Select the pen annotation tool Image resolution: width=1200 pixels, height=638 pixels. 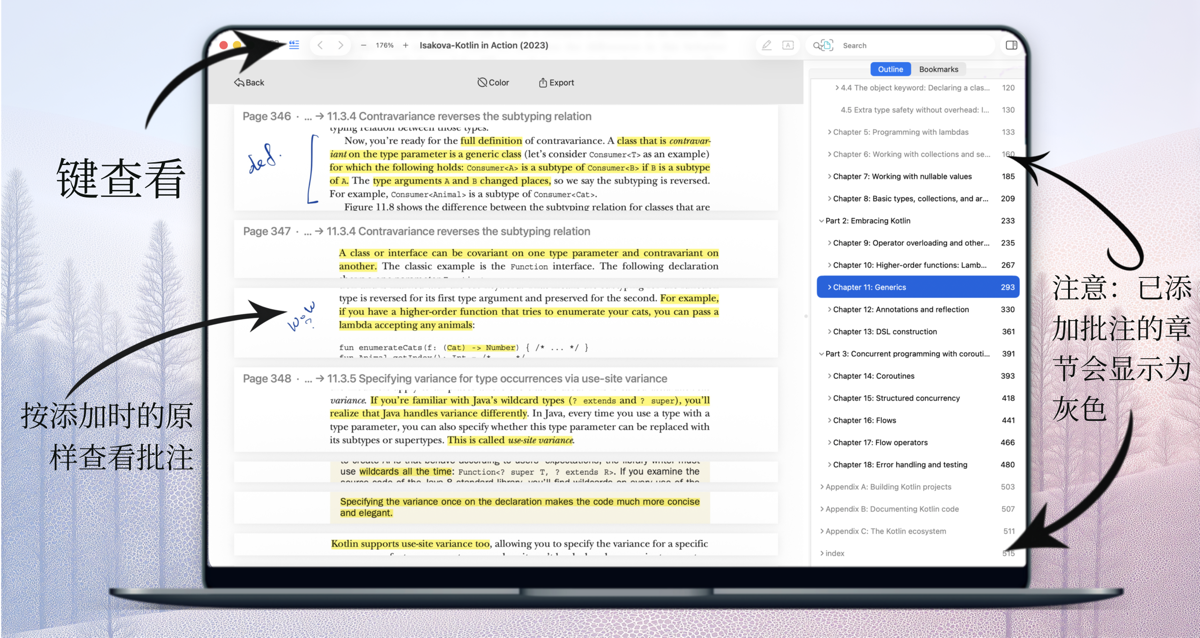(767, 45)
